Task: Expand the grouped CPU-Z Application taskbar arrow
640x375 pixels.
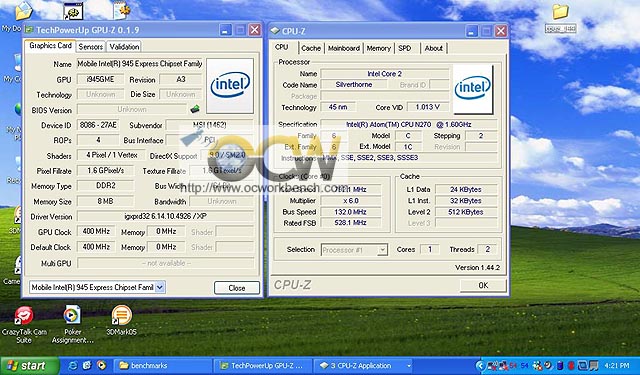Action: (409, 366)
